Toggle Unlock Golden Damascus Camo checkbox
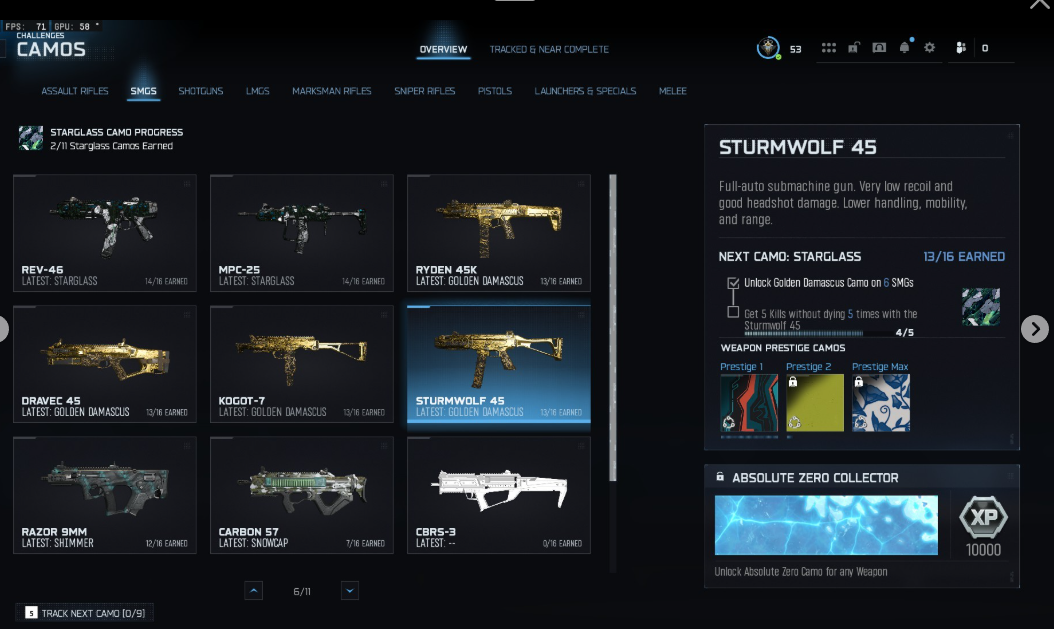Viewport: 1054px width, 629px height. coord(733,283)
